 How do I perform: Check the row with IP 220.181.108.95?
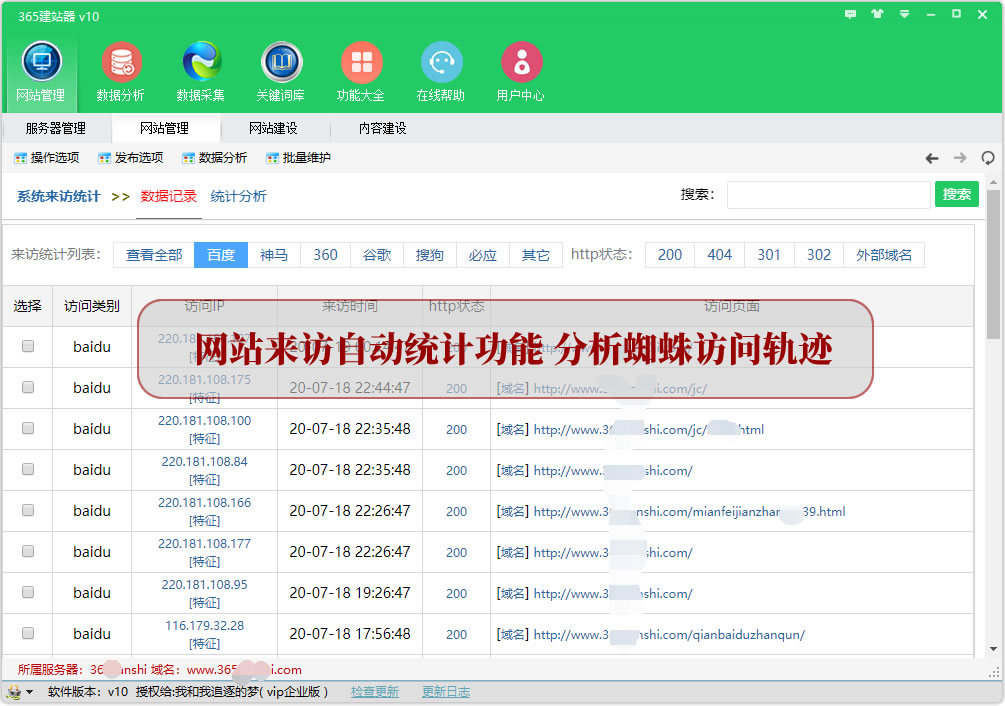point(28,592)
